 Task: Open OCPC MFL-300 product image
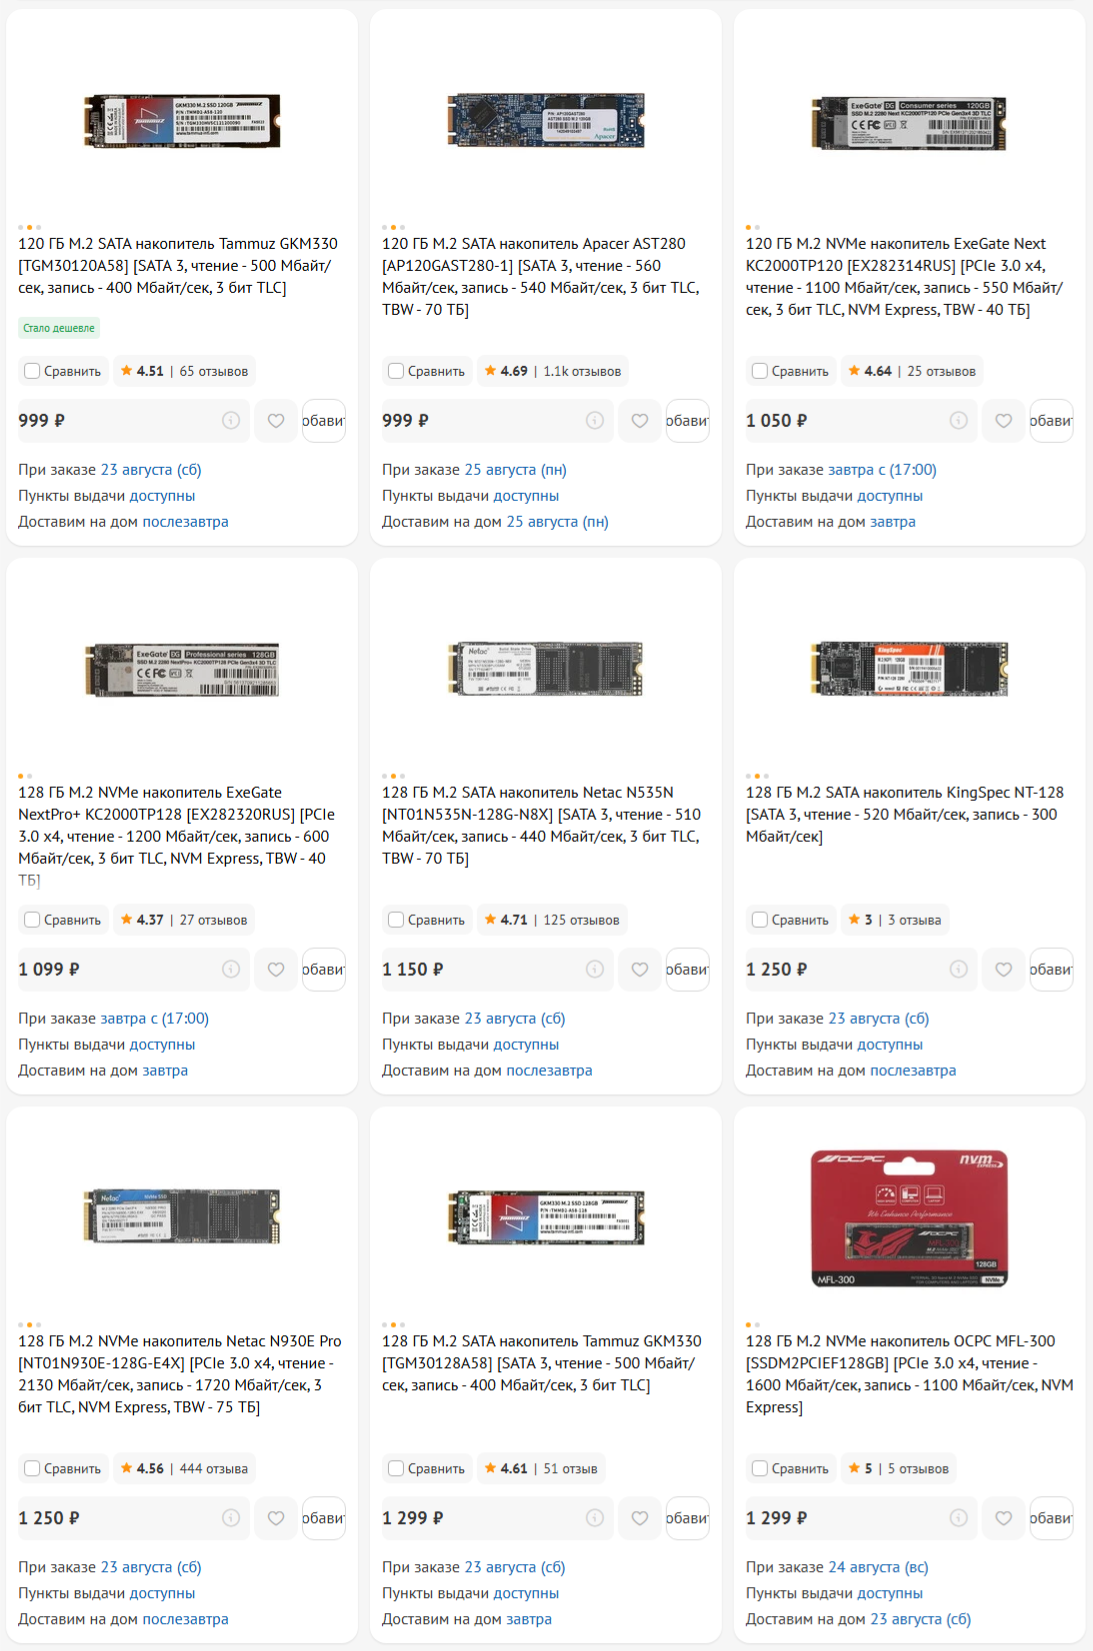[x=909, y=1217]
